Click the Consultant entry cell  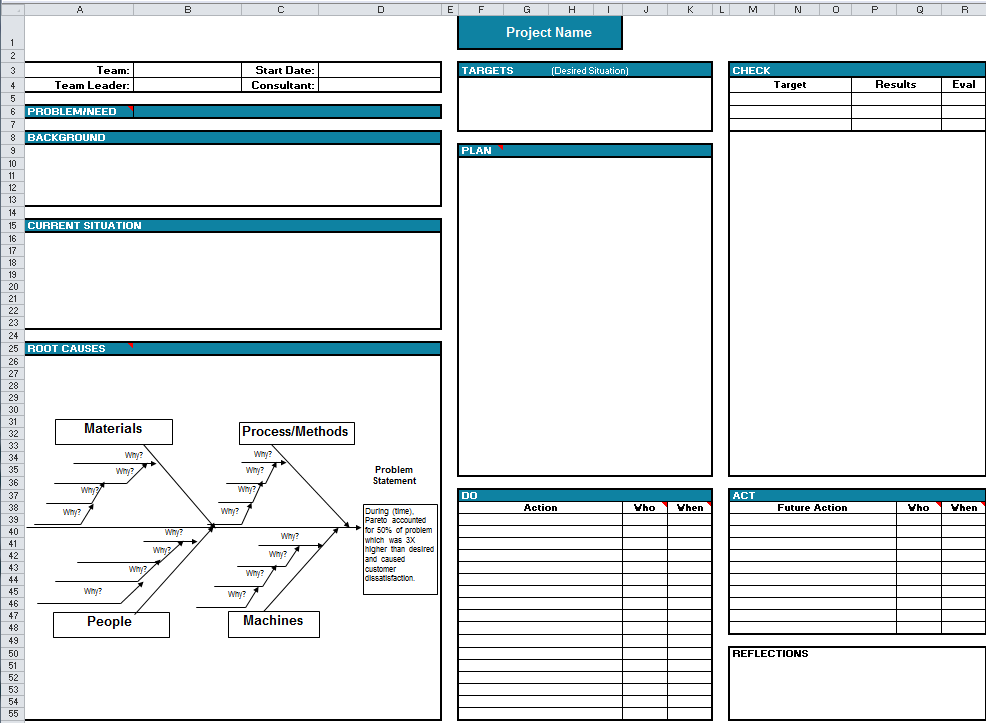click(x=380, y=84)
